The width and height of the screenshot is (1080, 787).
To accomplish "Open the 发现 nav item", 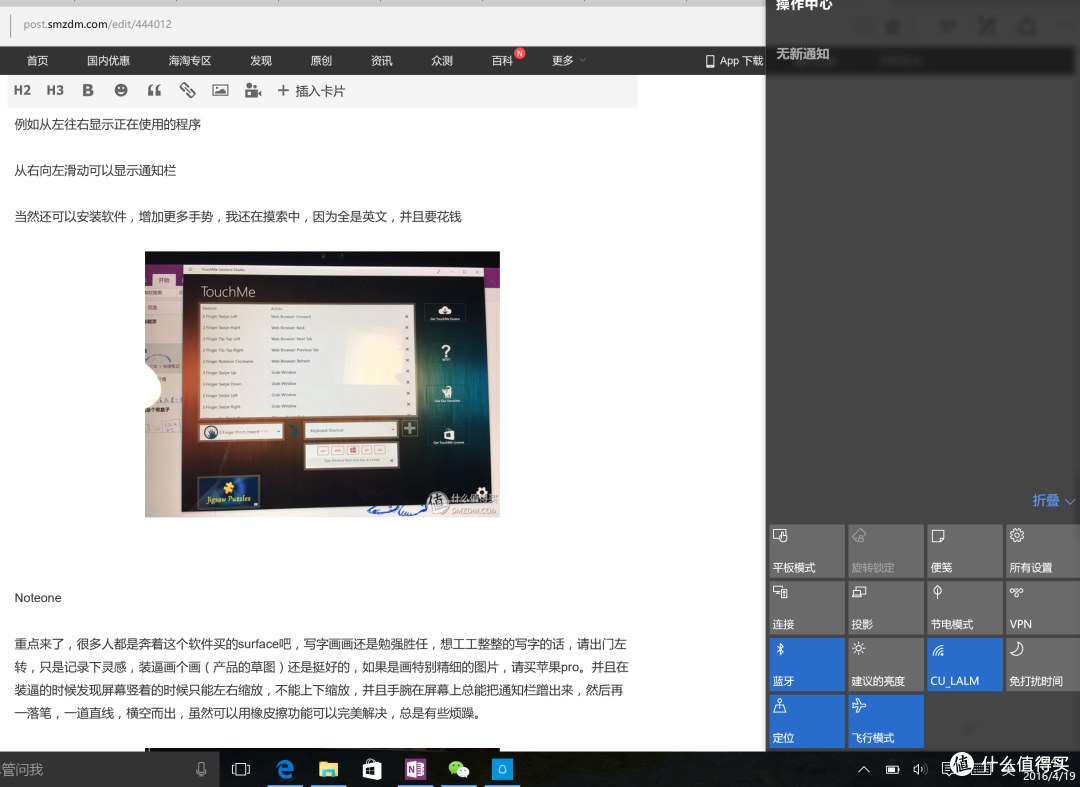I will tap(260, 61).
